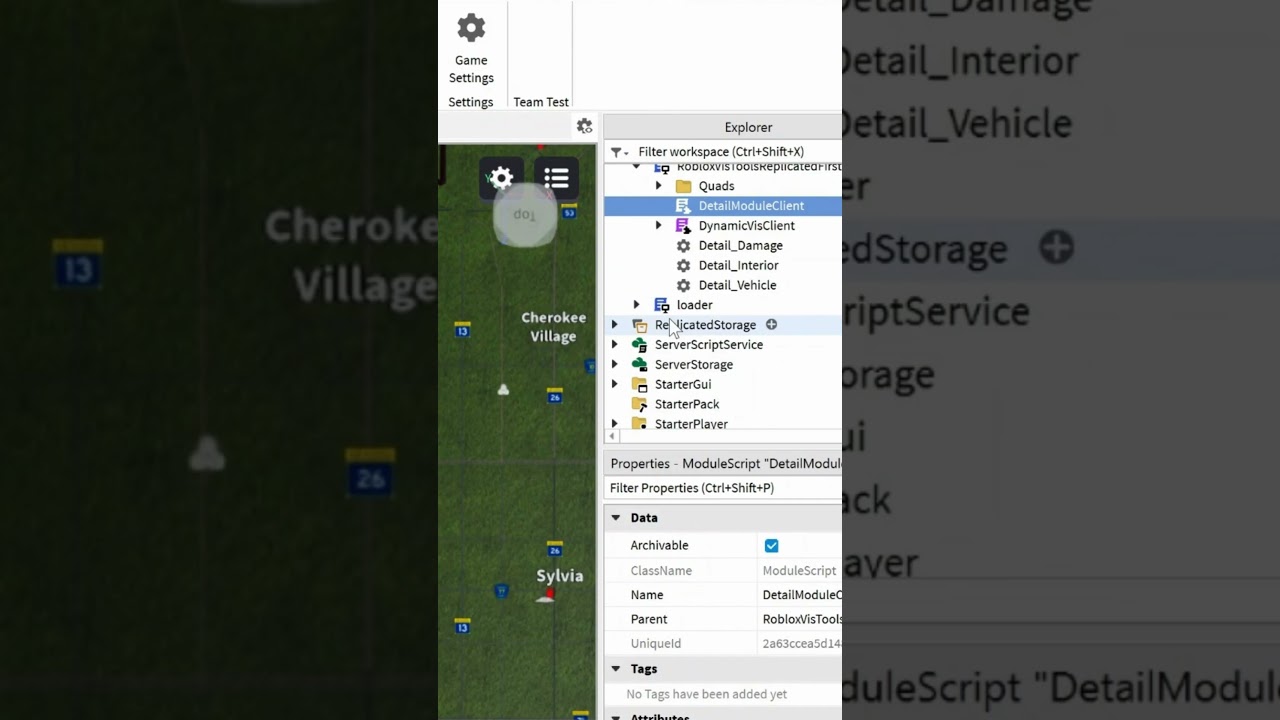Screen dimensions: 1280x720
Task: Click the Detail_Interior gear icon
Action: pos(683,265)
